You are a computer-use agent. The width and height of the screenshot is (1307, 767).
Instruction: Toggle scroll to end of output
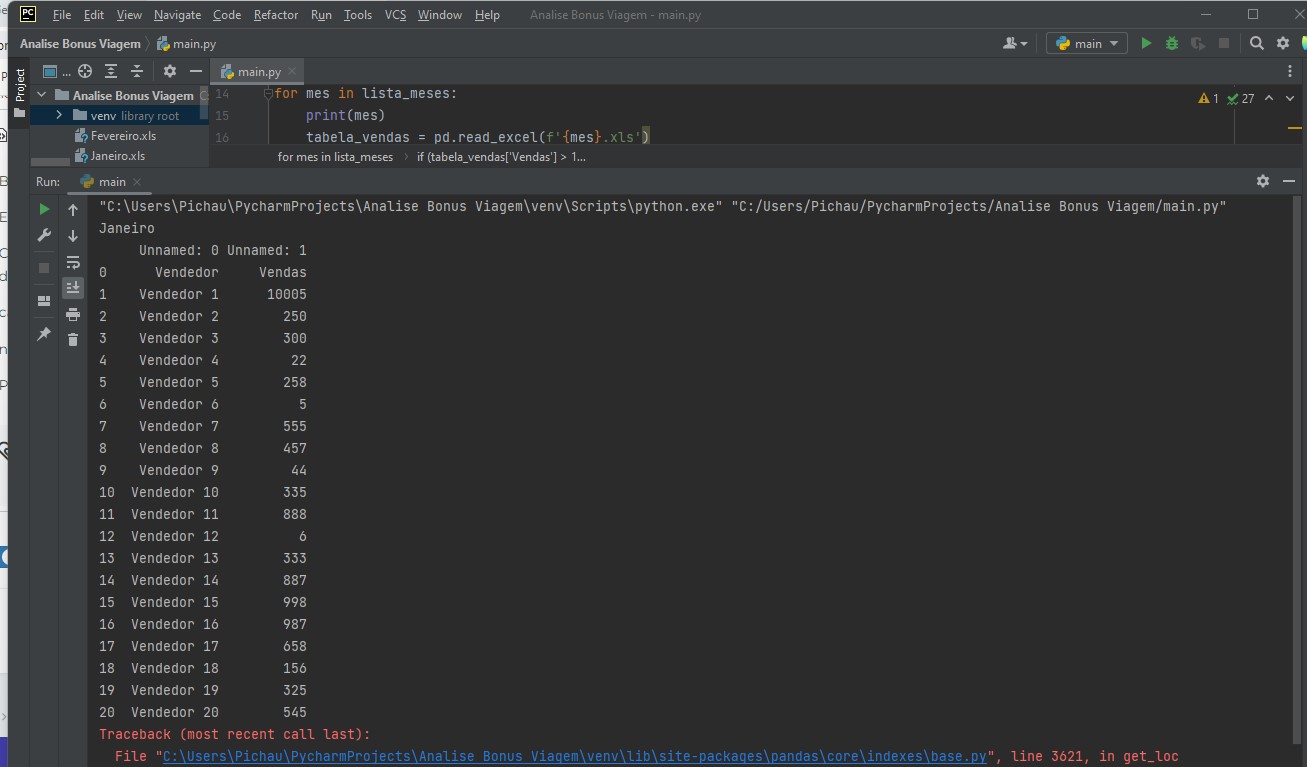point(73,288)
